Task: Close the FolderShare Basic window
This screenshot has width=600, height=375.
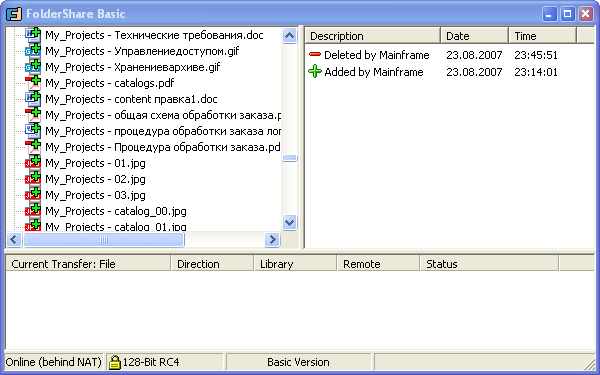Action: click(585, 14)
